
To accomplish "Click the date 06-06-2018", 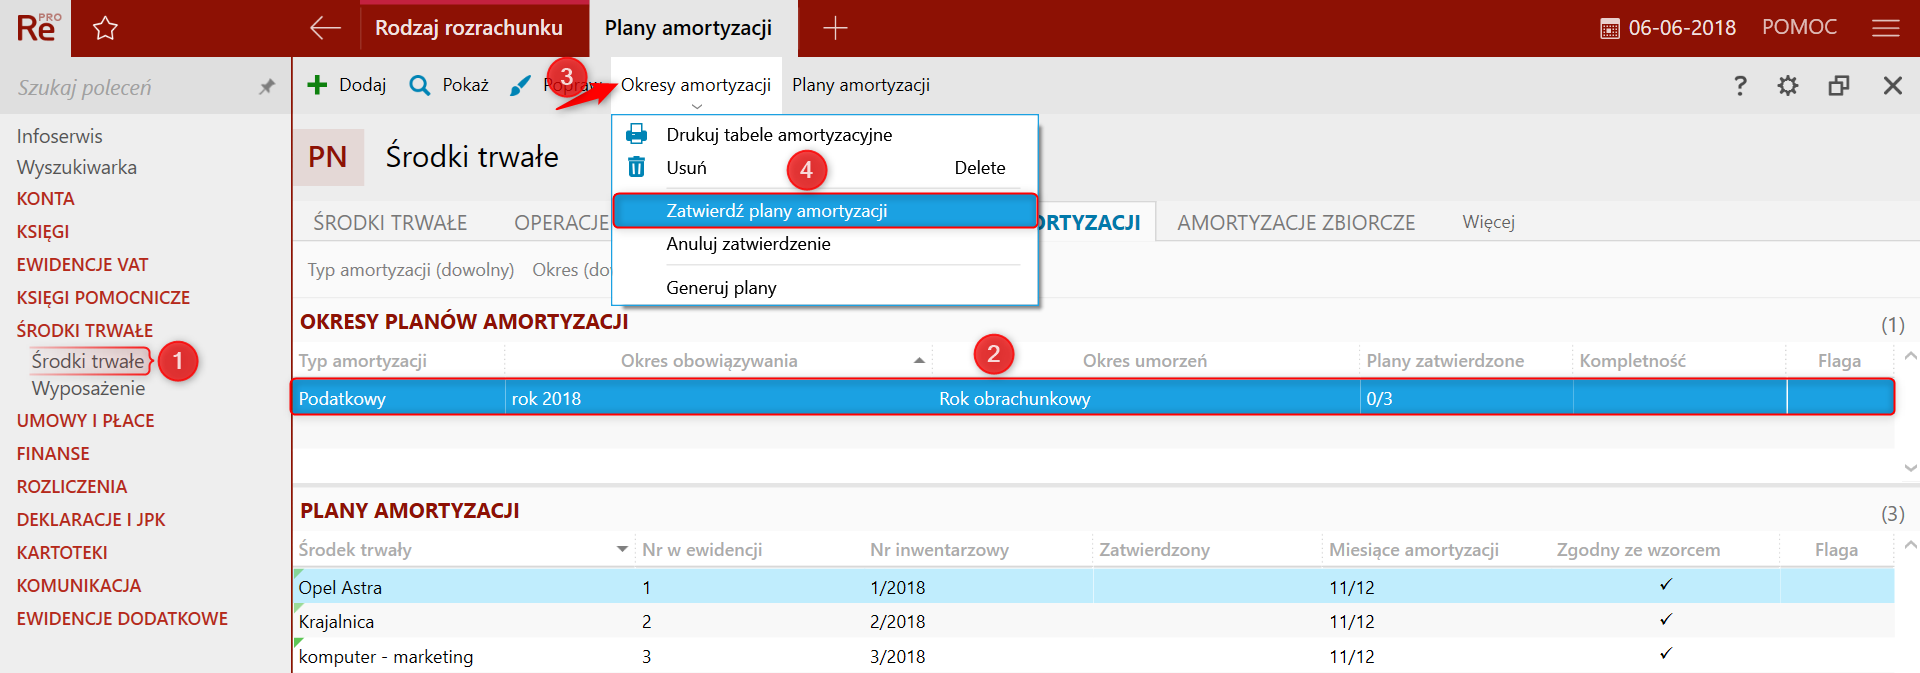I will tap(1682, 28).
